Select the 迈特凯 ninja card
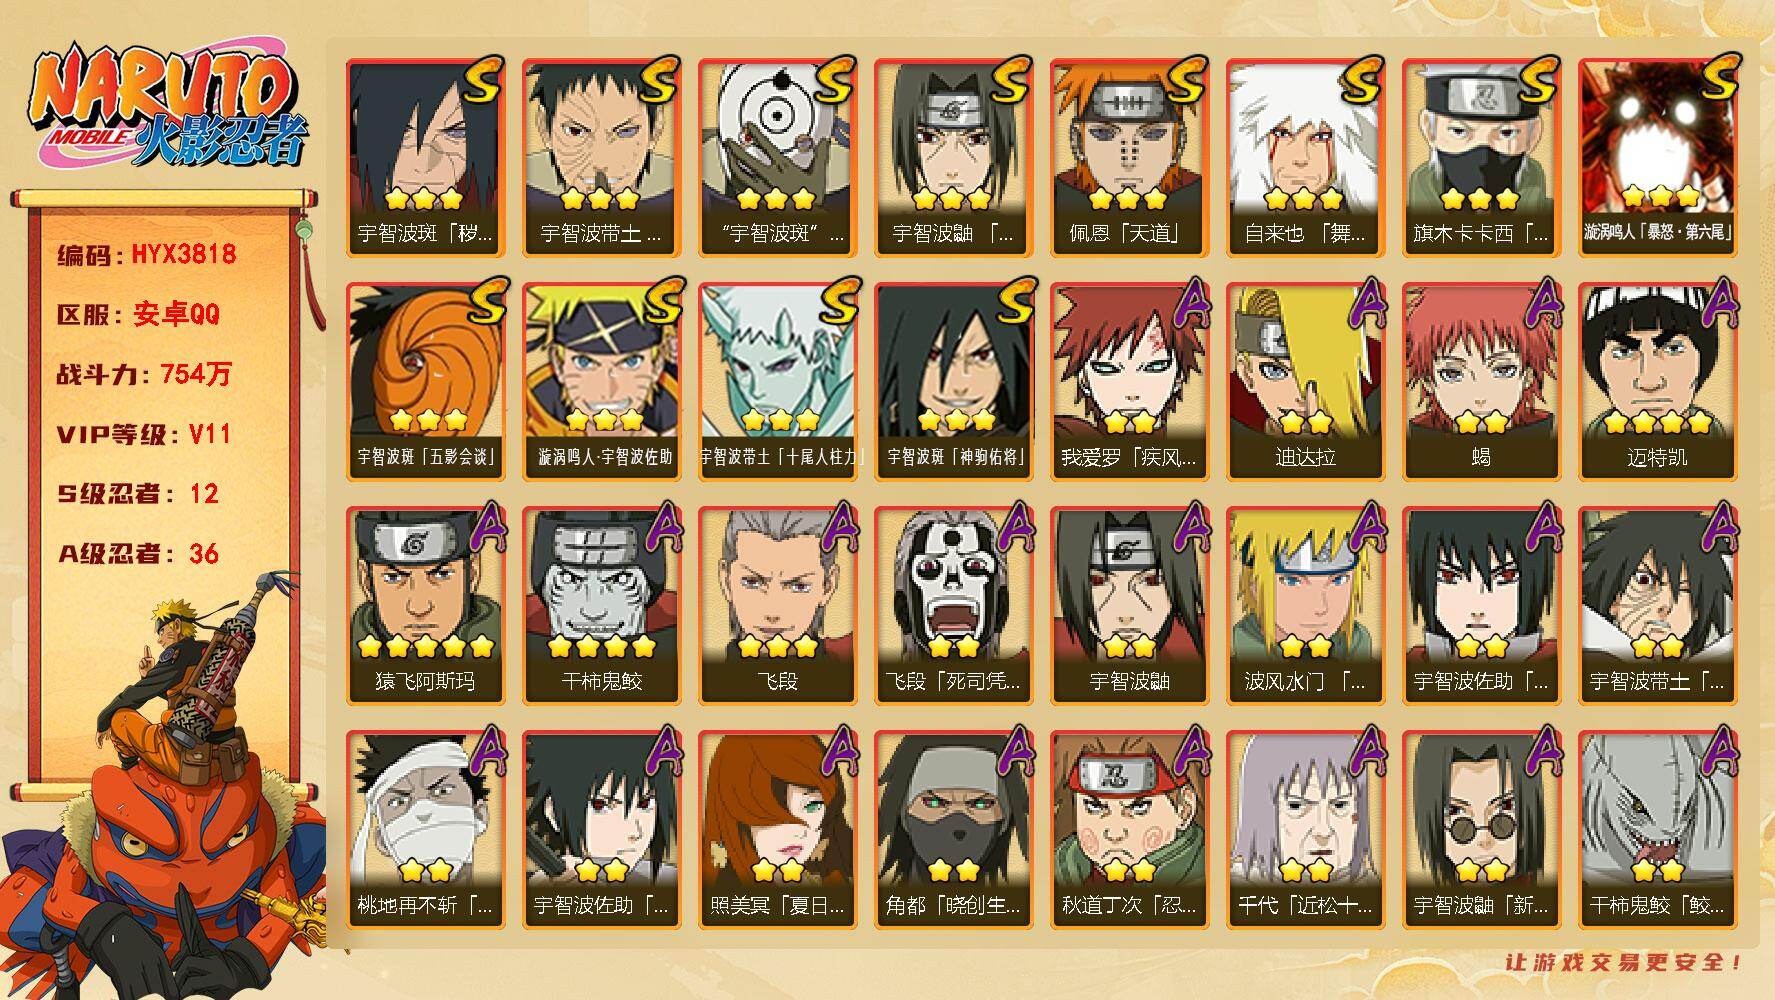Viewport: 1775px width, 1000px height. click(x=1657, y=382)
